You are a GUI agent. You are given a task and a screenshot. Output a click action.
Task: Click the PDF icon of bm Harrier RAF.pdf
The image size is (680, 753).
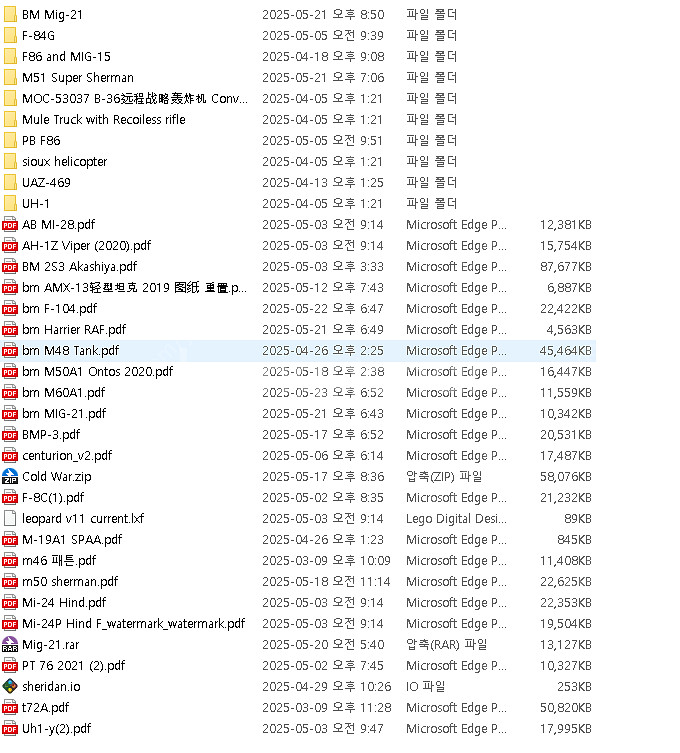click(10, 329)
